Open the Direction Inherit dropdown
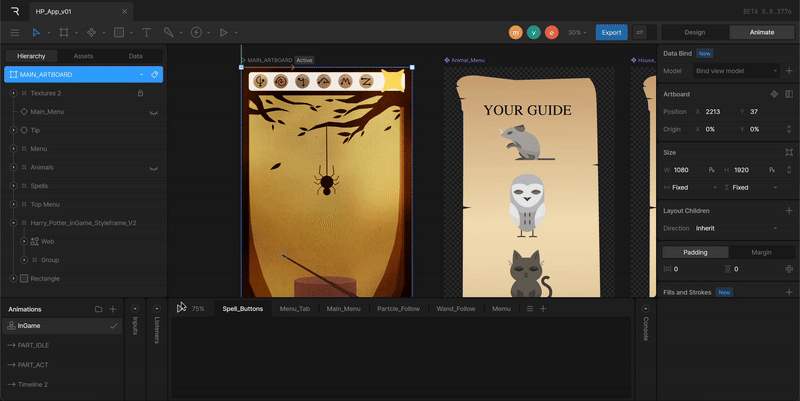800x401 pixels. (736, 229)
